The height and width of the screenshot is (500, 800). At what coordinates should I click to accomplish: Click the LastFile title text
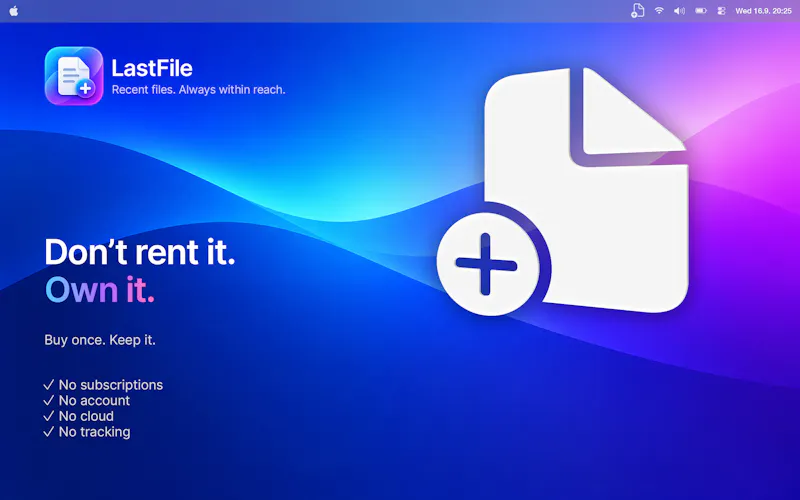[x=152, y=68]
